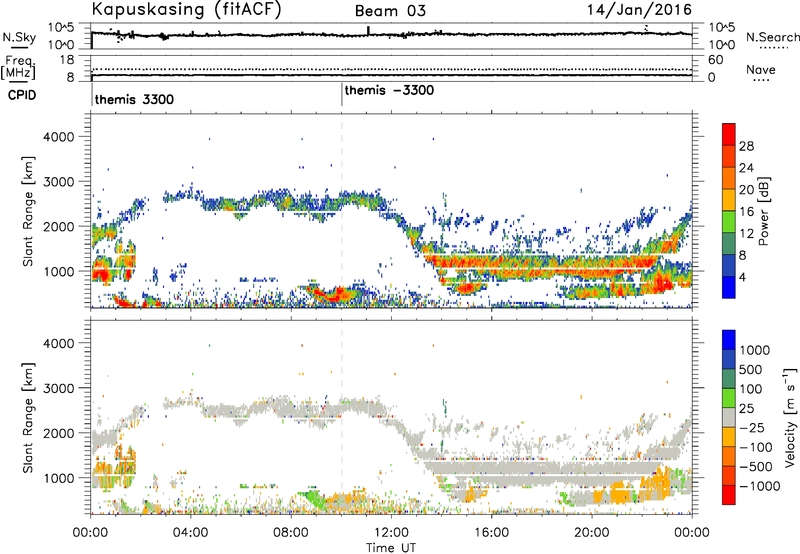Click the 'Power [dB]' colorbar title
Image resolution: width=800 pixels, height=554 pixels.
[763, 211]
